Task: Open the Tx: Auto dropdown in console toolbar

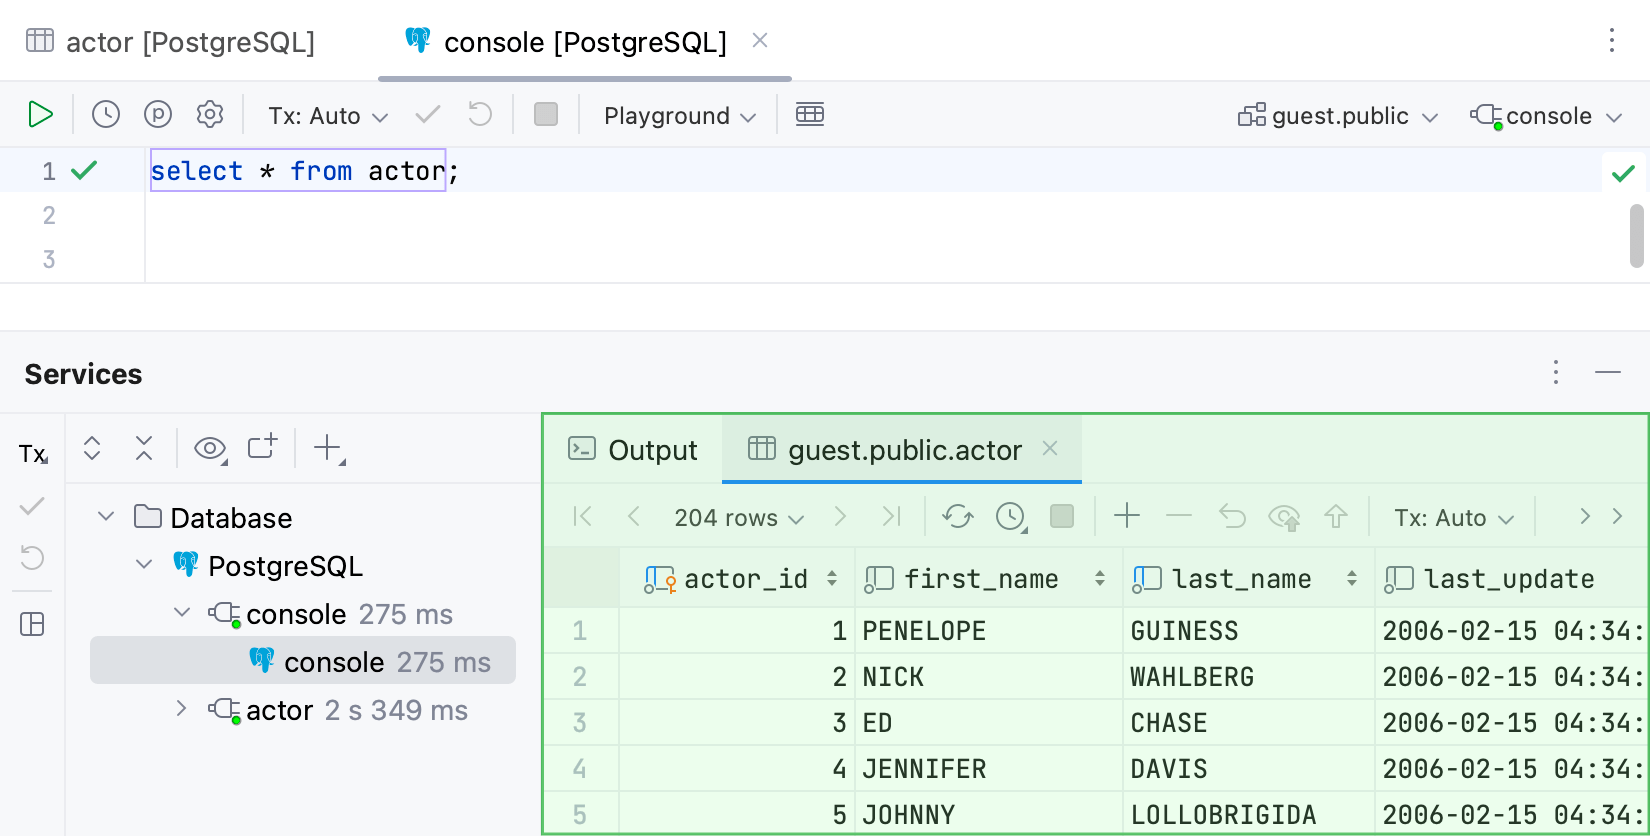Action: coord(327,116)
